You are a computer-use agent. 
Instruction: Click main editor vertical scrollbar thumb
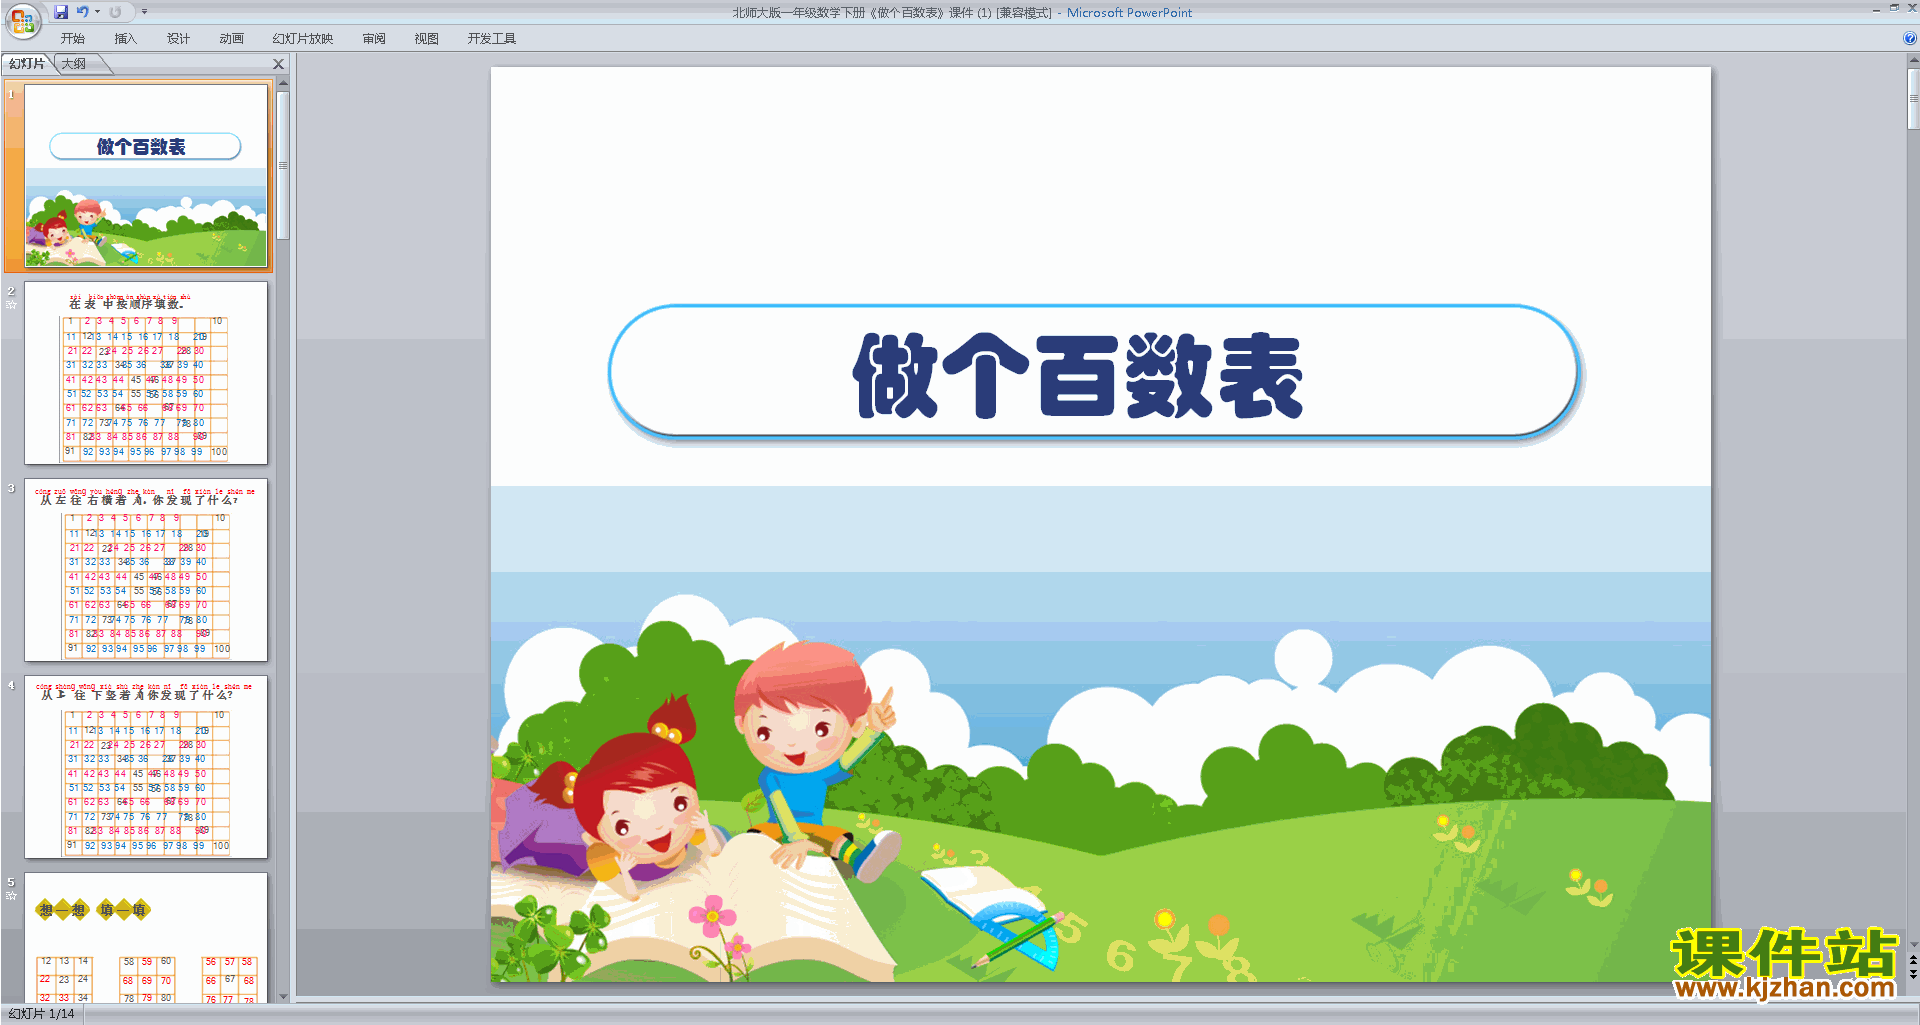(x=1913, y=100)
